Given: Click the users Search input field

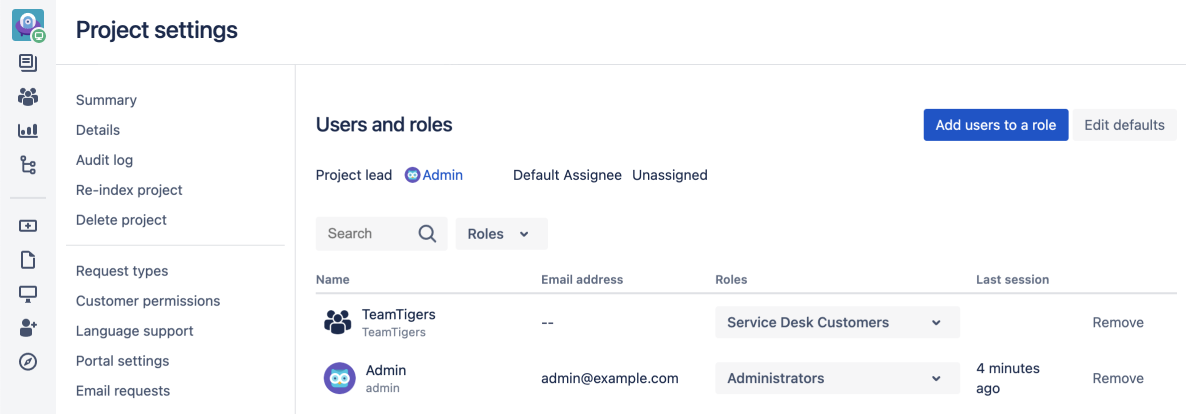Looking at the screenshot, I should [362, 234].
